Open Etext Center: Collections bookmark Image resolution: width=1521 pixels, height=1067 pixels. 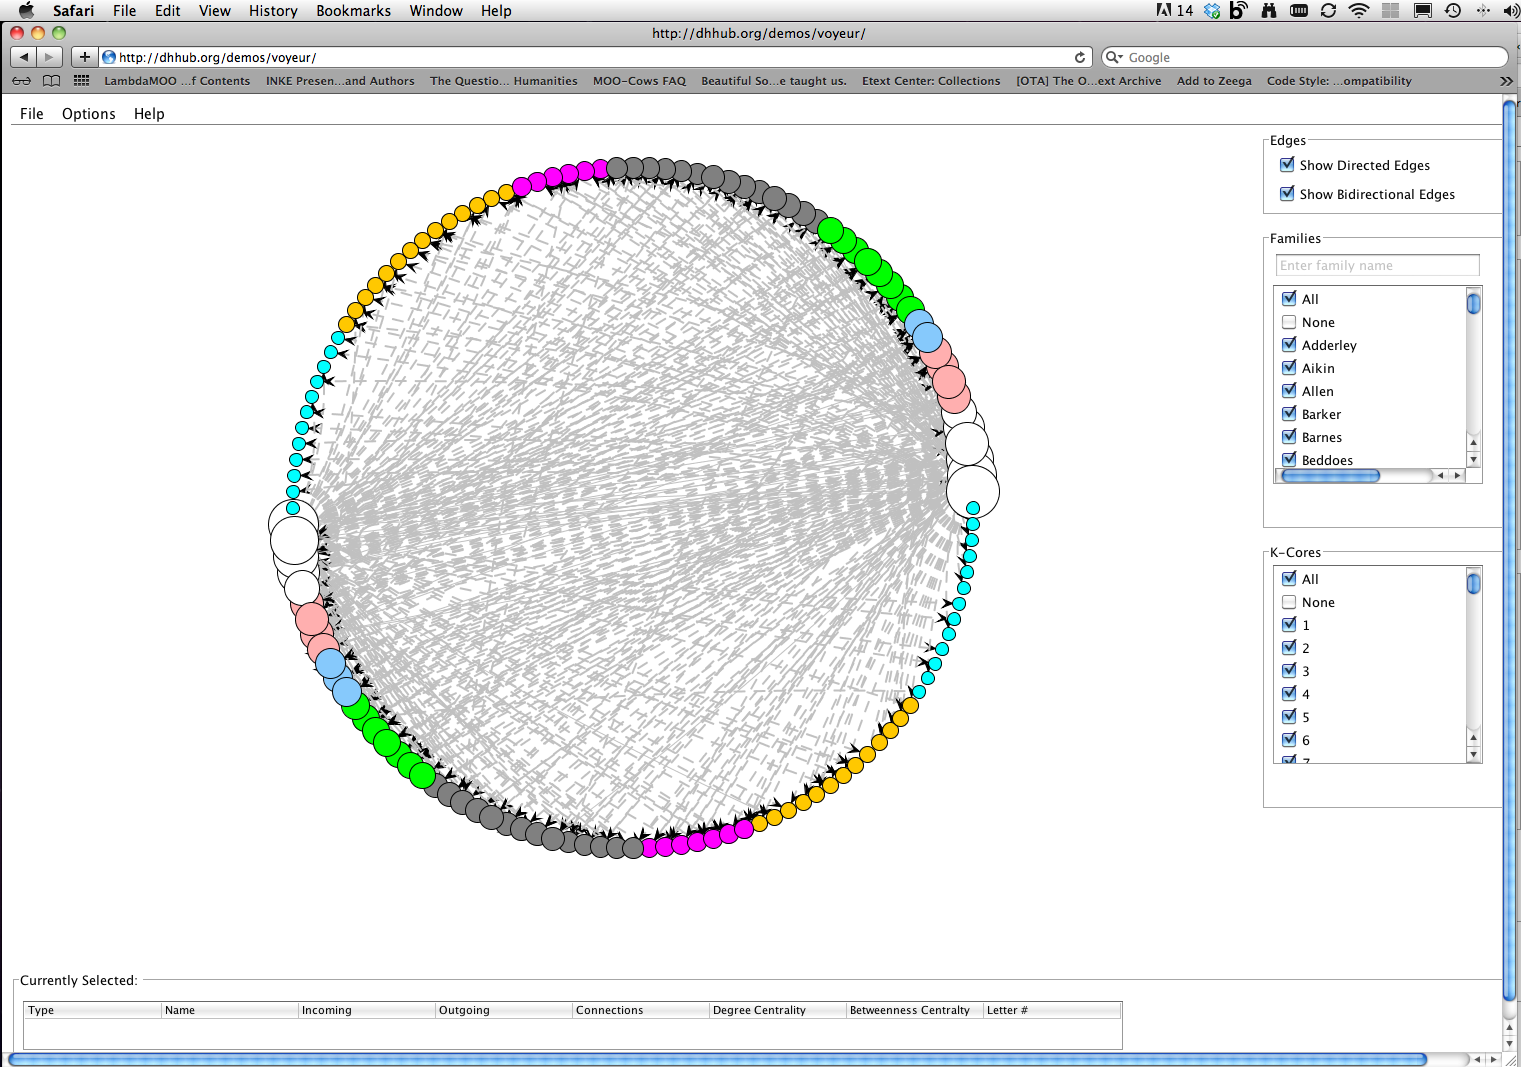click(x=931, y=81)
